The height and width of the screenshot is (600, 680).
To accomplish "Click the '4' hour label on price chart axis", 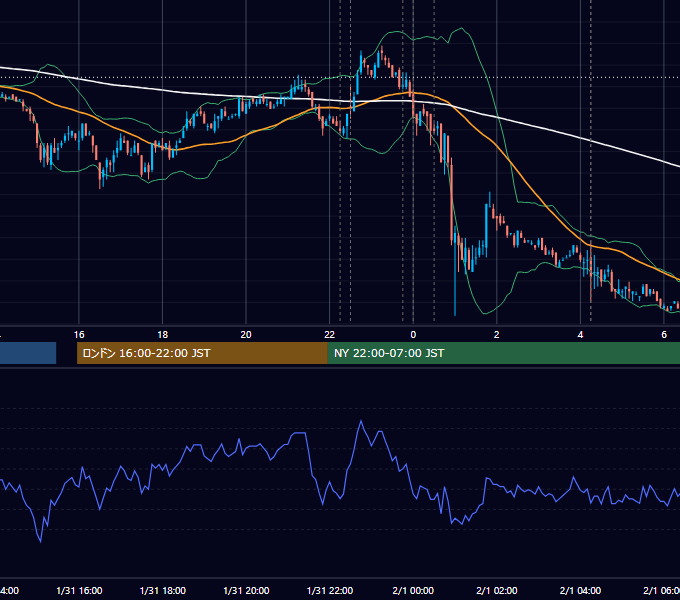I will 580,335.
